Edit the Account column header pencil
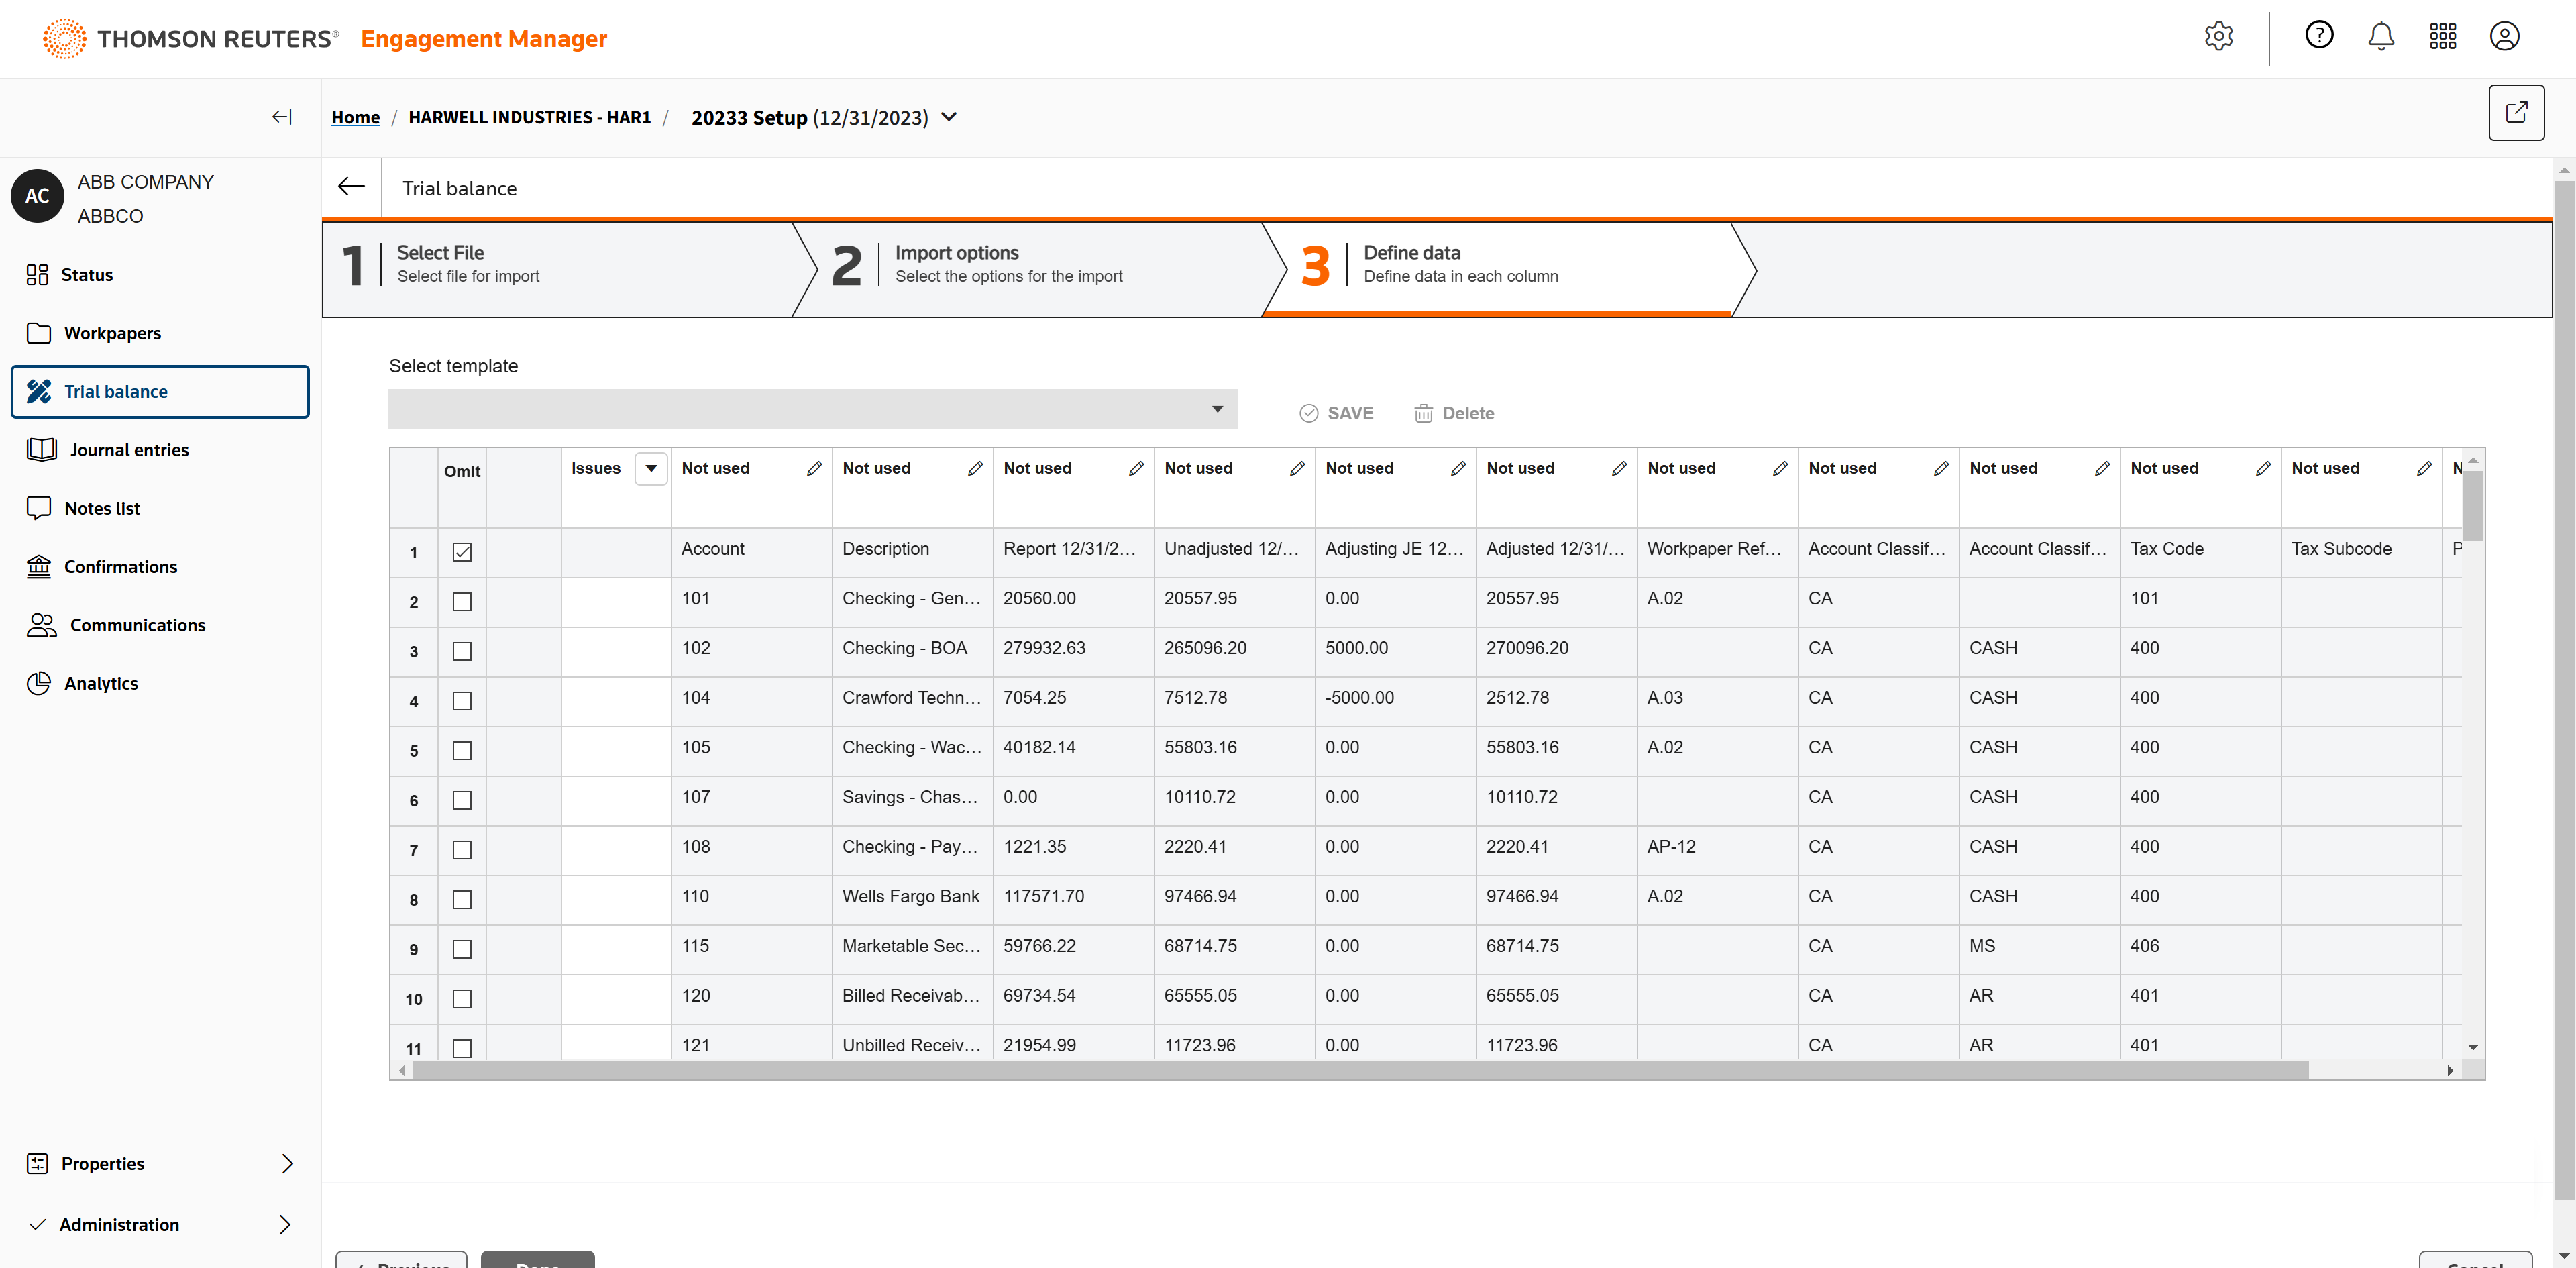Image resolution: width=2576 pixels, height=1268 pixels. pos(814,468)
